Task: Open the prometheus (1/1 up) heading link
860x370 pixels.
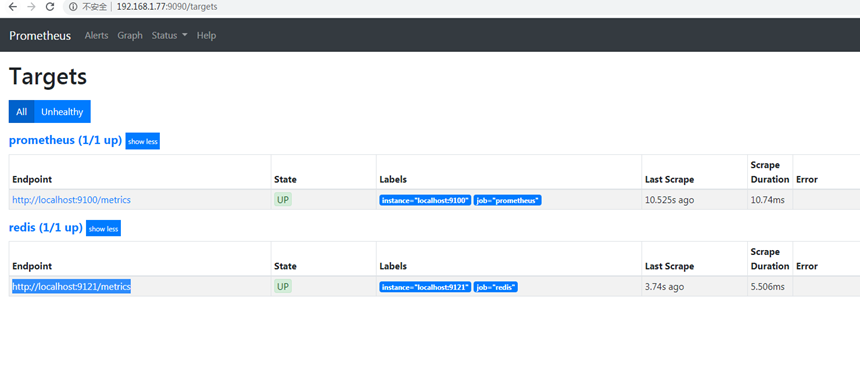Action: pos(65,140)
